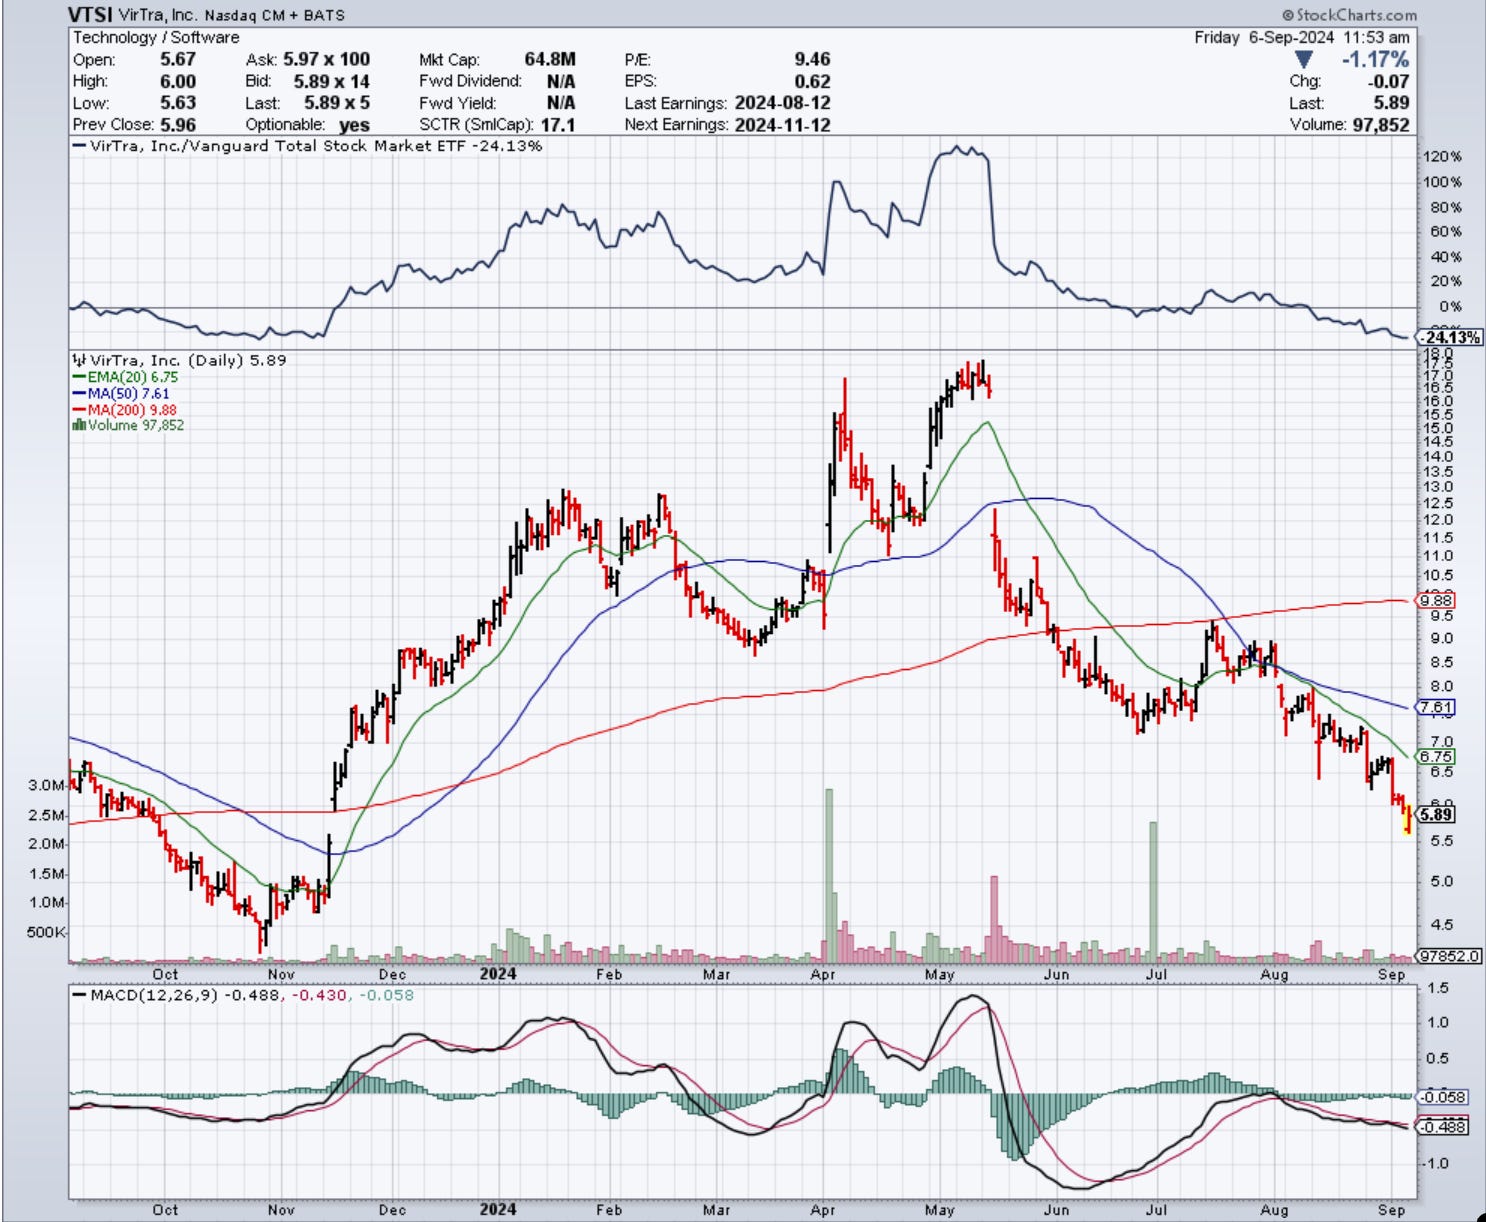Click the -0.488 MACD value tag on axis
The width and height of the screenshot is (1486, 1222).
(1443, 1126)
